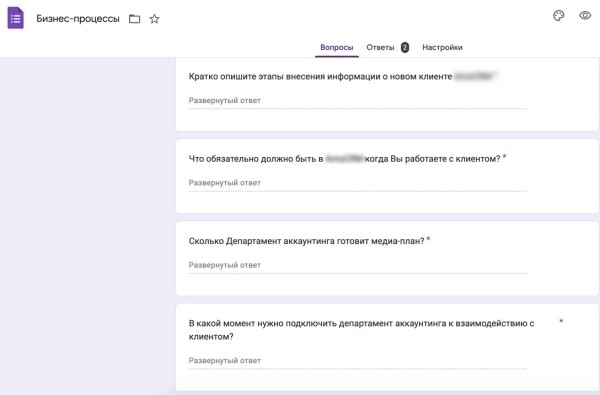Click the form title Бизнес-процессы
The image size is (600, 395).
(78, 19)
